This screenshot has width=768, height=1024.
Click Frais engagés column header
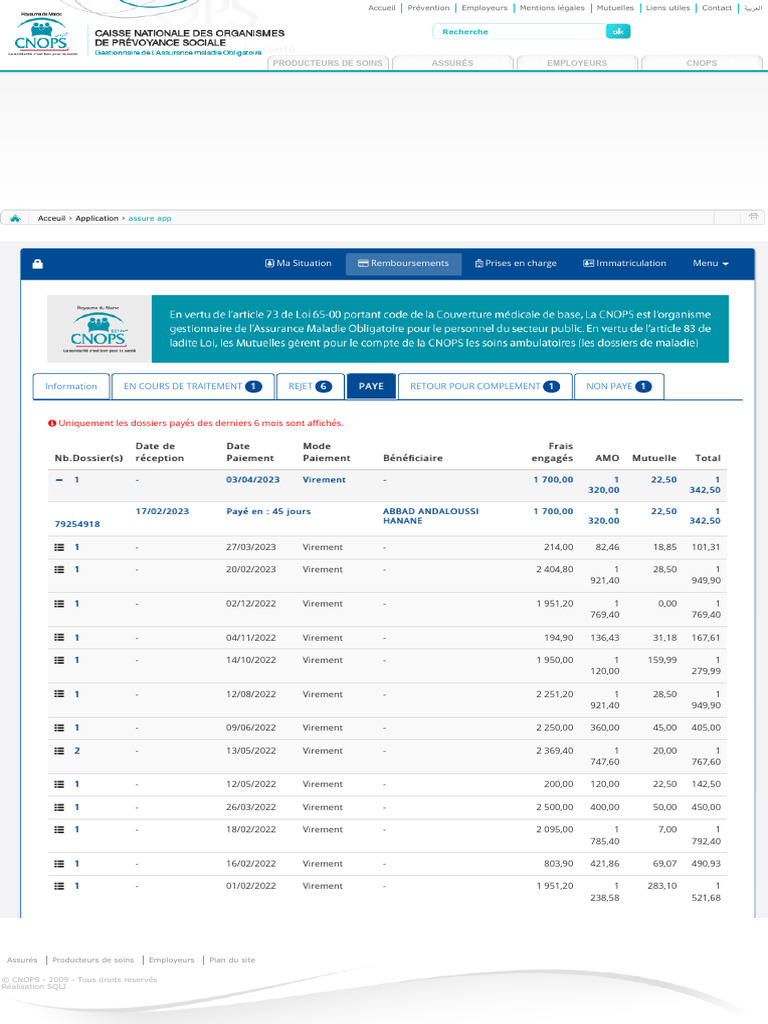coord(552,452)
